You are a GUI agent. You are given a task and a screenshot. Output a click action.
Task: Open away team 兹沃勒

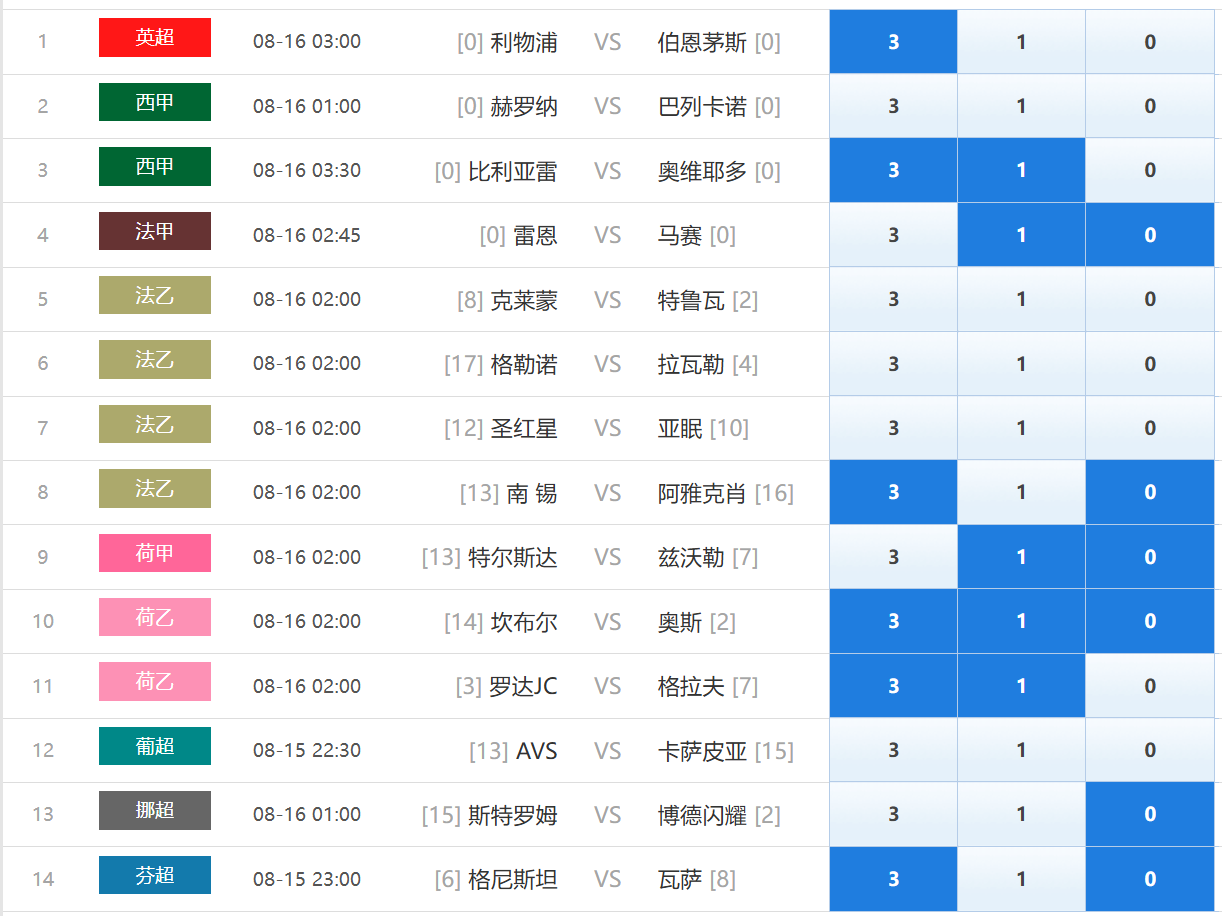click(691, 557)
